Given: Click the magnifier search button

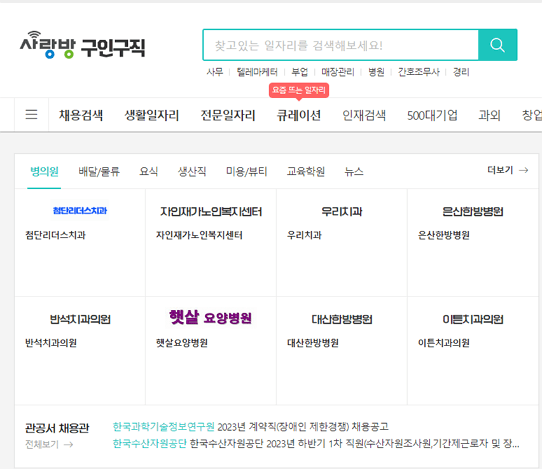Looking at the screenshot, I should pyautogui.click(x=497, y=45).
